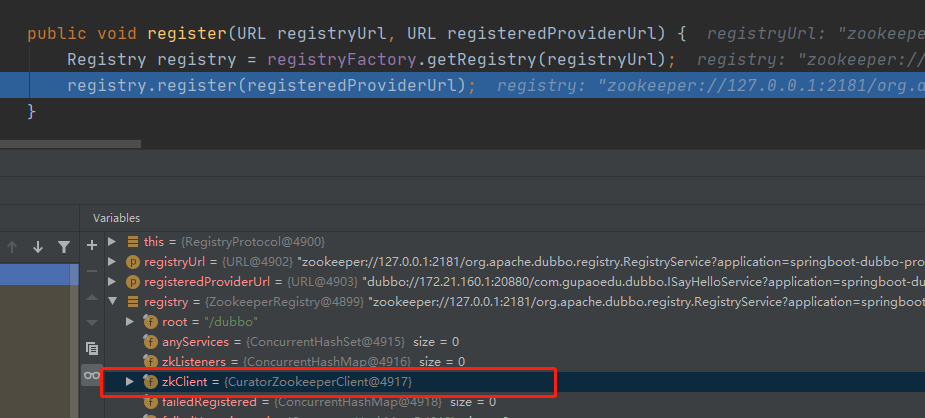Select the zkClient = {CuratorZookeeperClient@4917} row
This screenshot has width=925, height=418.
click(x=514, y=382)
